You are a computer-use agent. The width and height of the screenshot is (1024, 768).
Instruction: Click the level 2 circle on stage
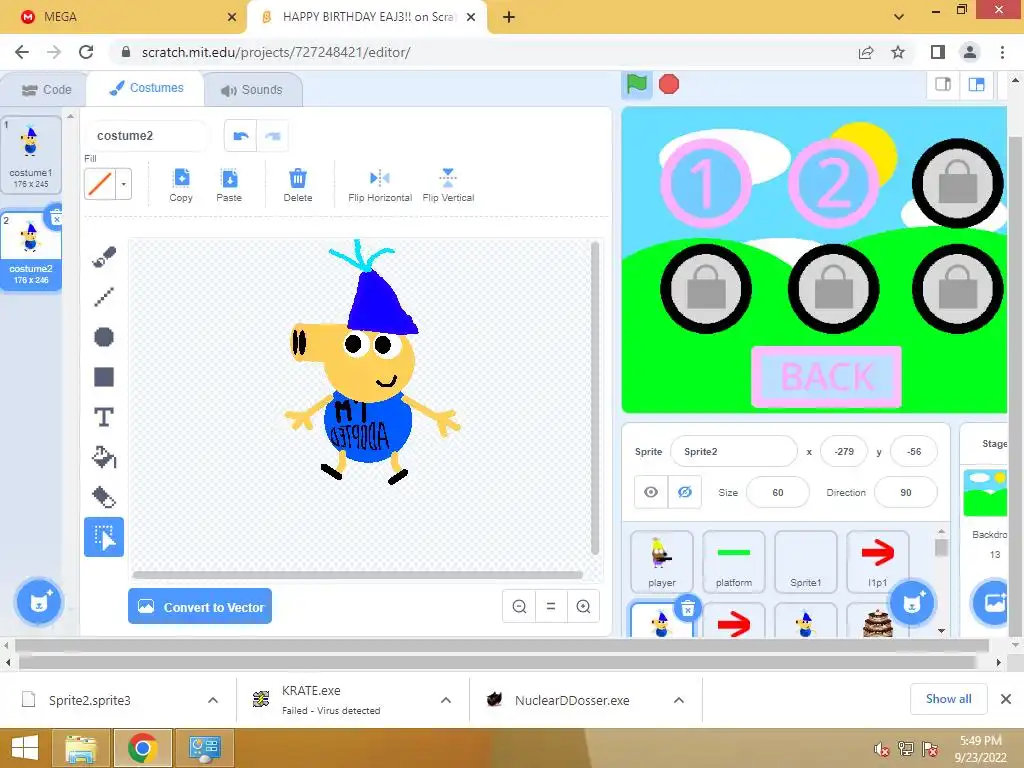(x=833, y=183)
